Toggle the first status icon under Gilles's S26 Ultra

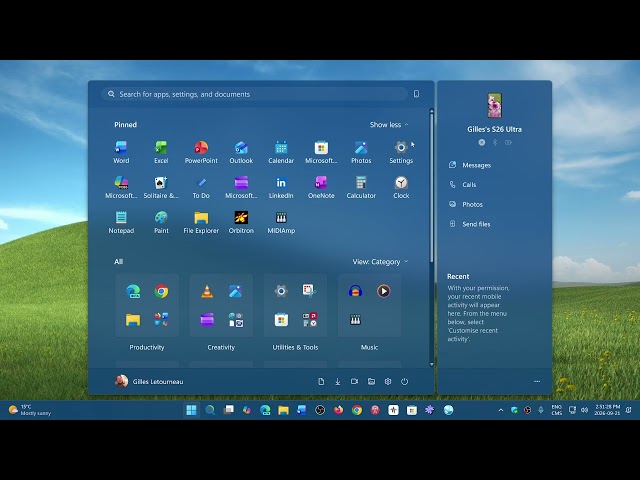coord(482,142)
